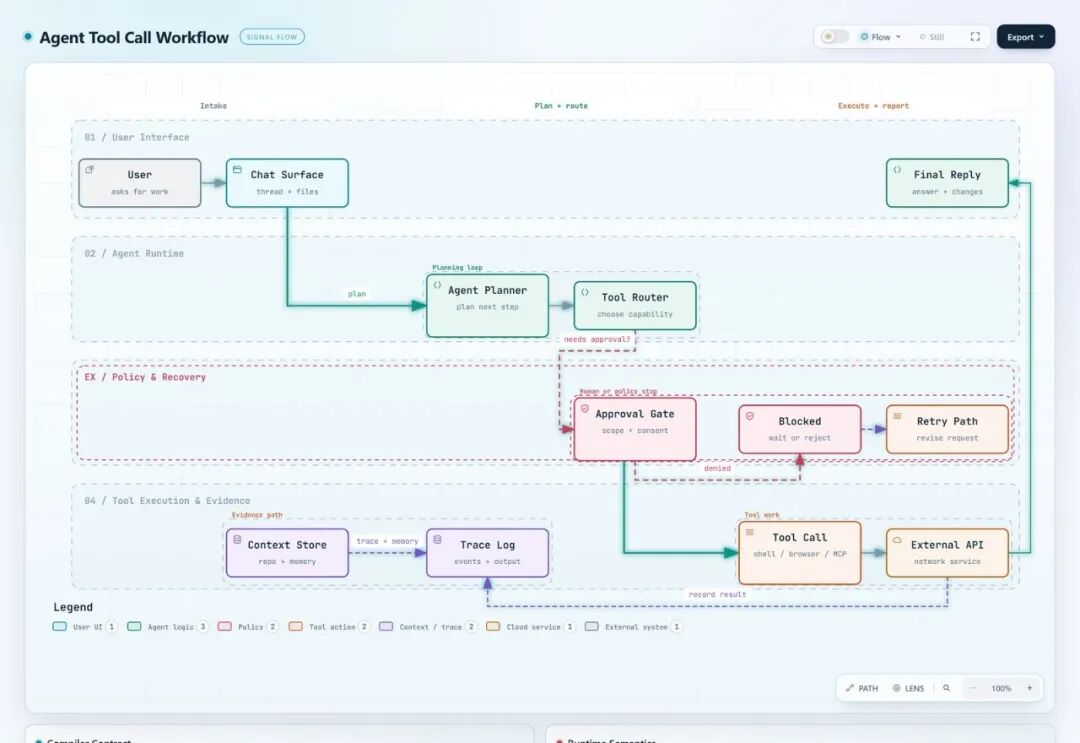The image size is (1080, 743).
Task: Click the Trace Log database icon
Action: click(437, 539)
